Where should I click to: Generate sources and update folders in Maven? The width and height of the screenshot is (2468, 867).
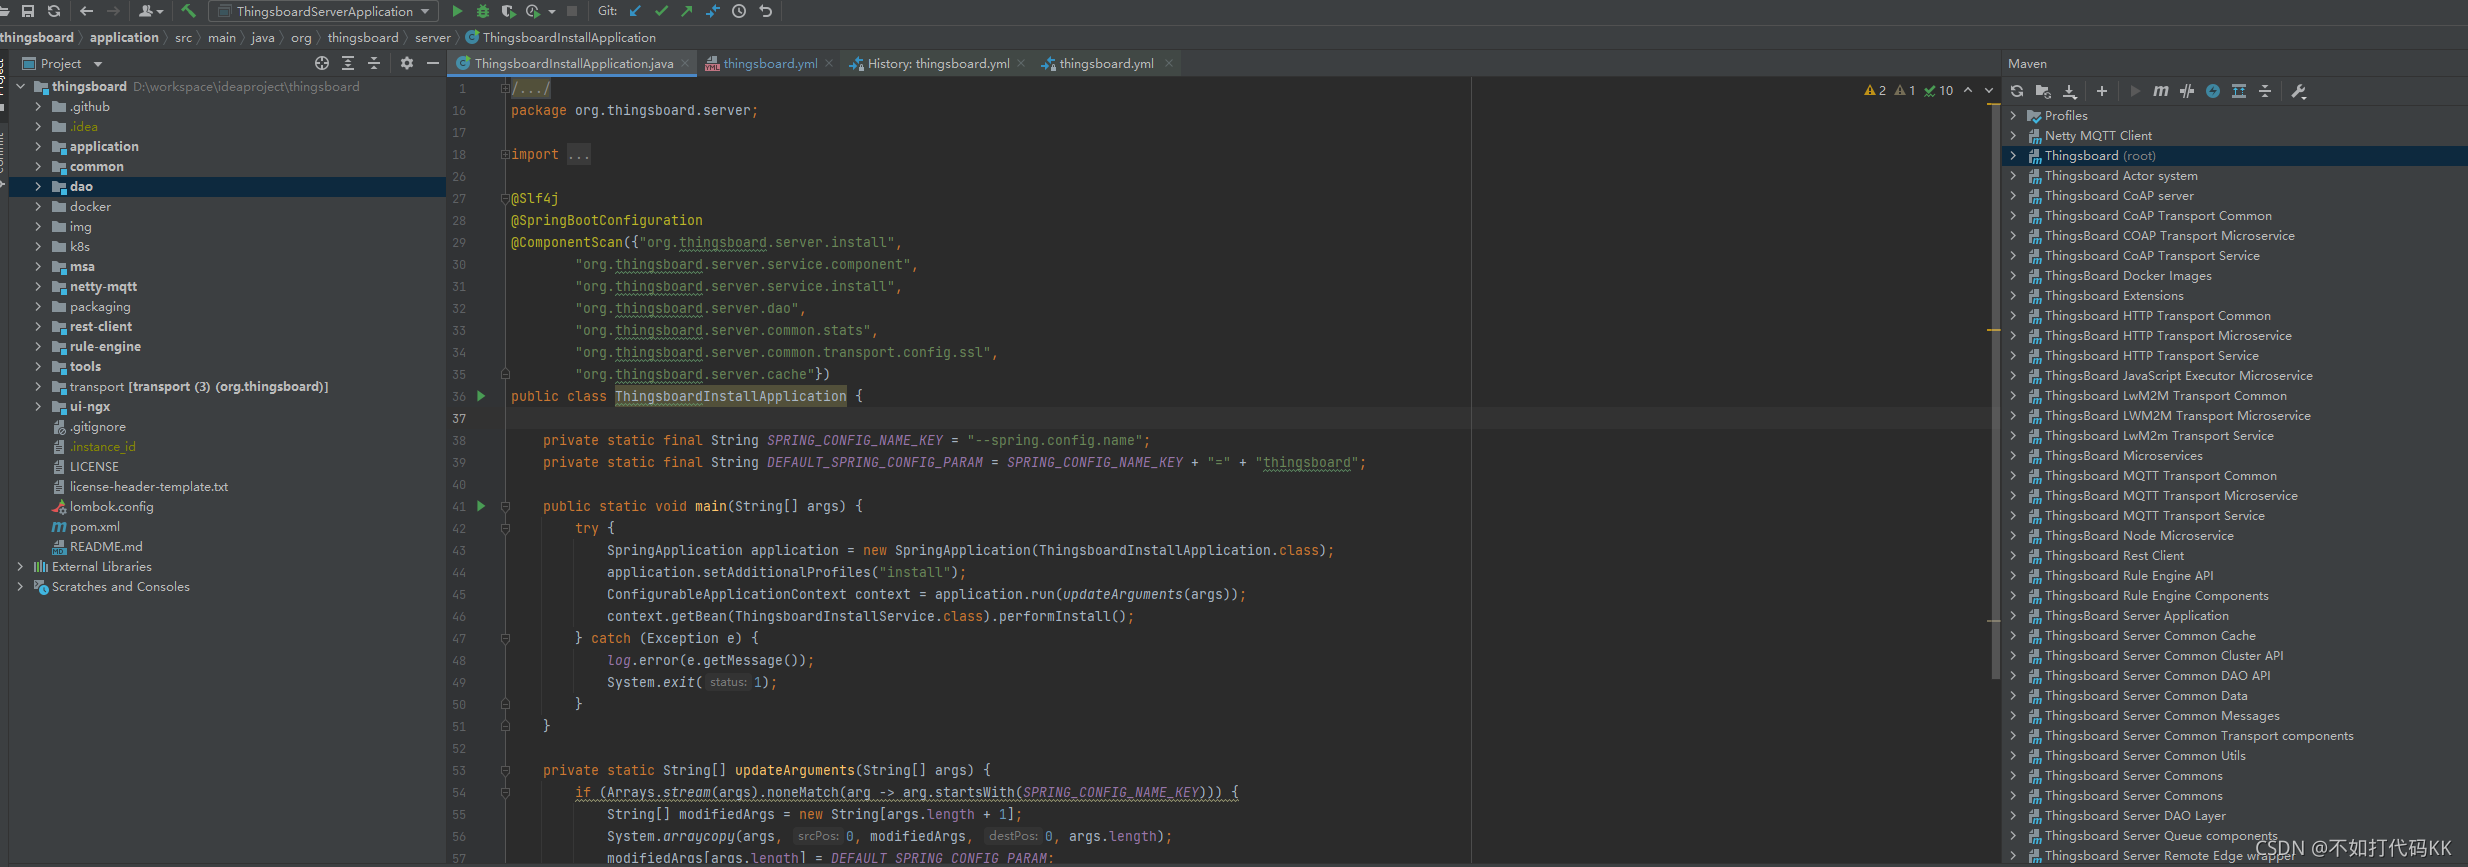click(2043, 91)
